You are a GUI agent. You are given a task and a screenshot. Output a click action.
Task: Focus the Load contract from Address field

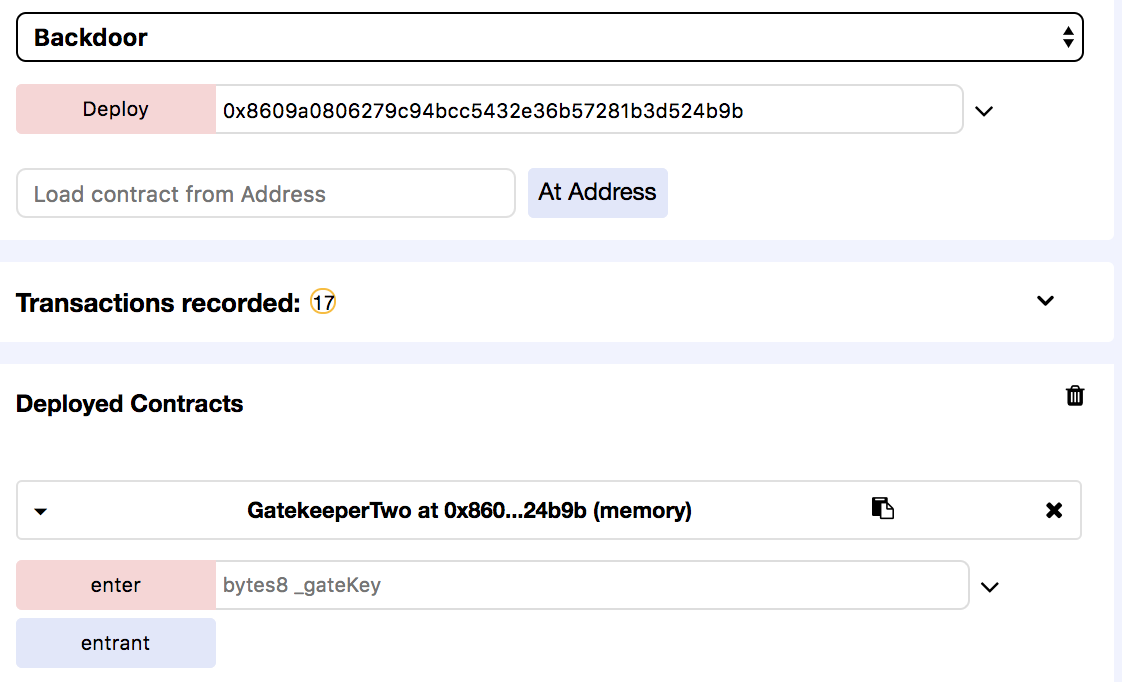pos(265,194)
